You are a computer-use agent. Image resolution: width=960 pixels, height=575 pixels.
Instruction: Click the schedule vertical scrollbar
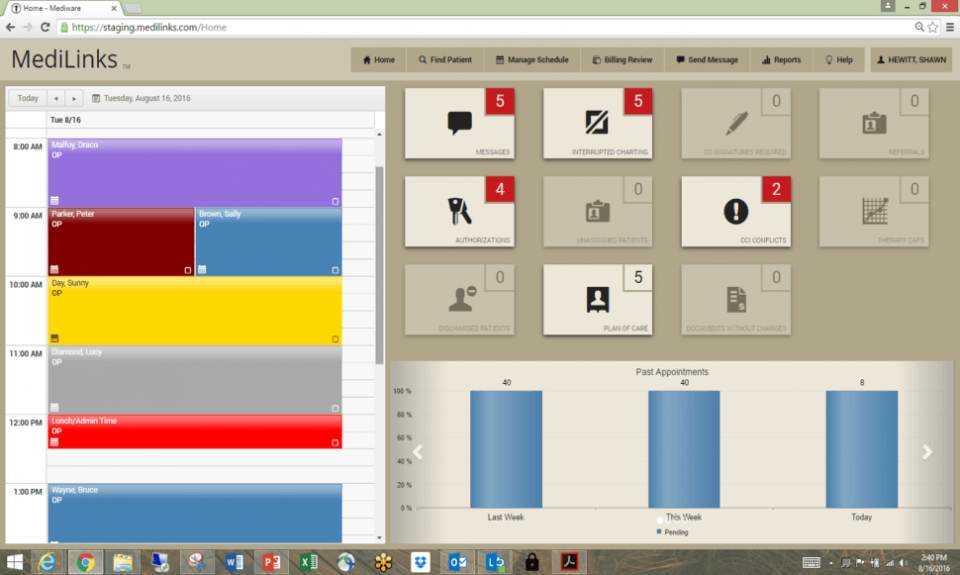coord(380,265)
